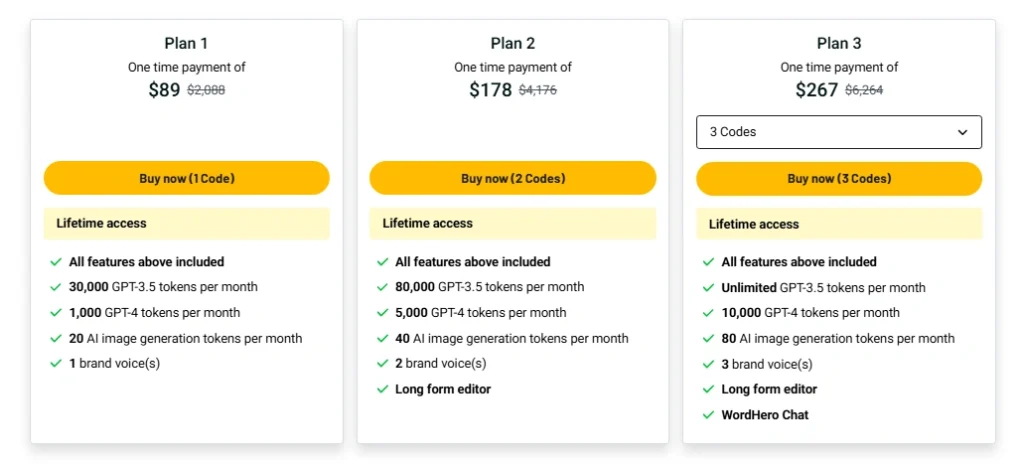Click the Plan 2 heading
The image size is (1024, 468).
[x=513, y=43]
